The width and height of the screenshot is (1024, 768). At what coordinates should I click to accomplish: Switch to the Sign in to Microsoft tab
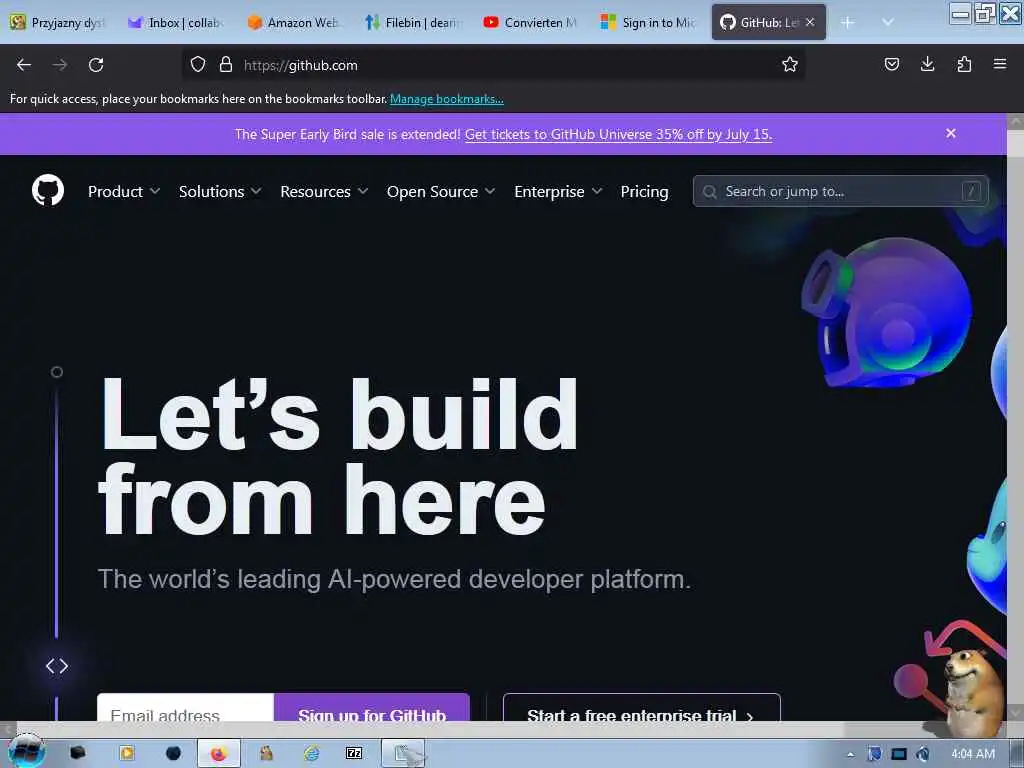tap(648, 22)
